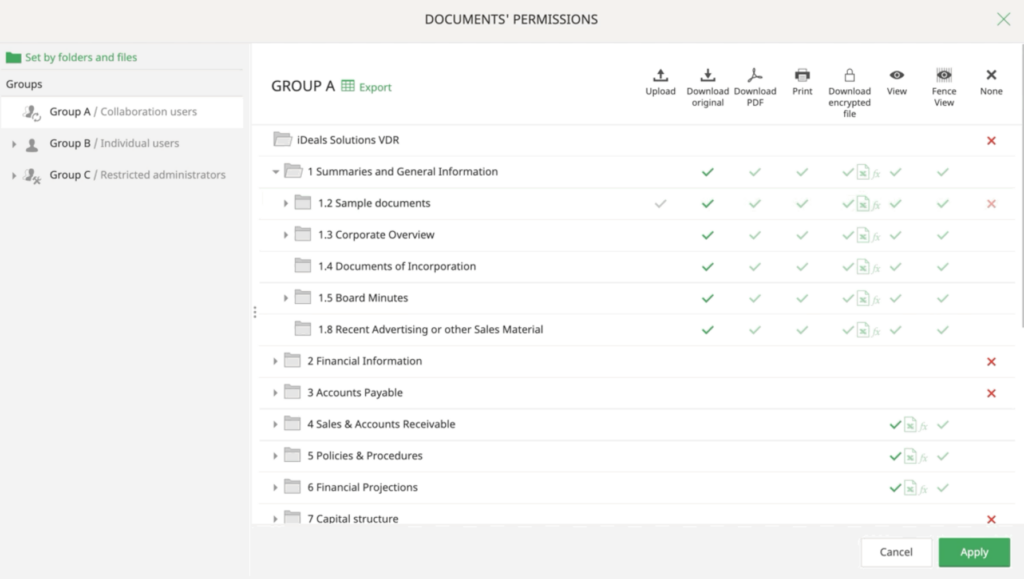Apply the permission changes
Screen dimensions: 1024x579
tap(973, 551)
